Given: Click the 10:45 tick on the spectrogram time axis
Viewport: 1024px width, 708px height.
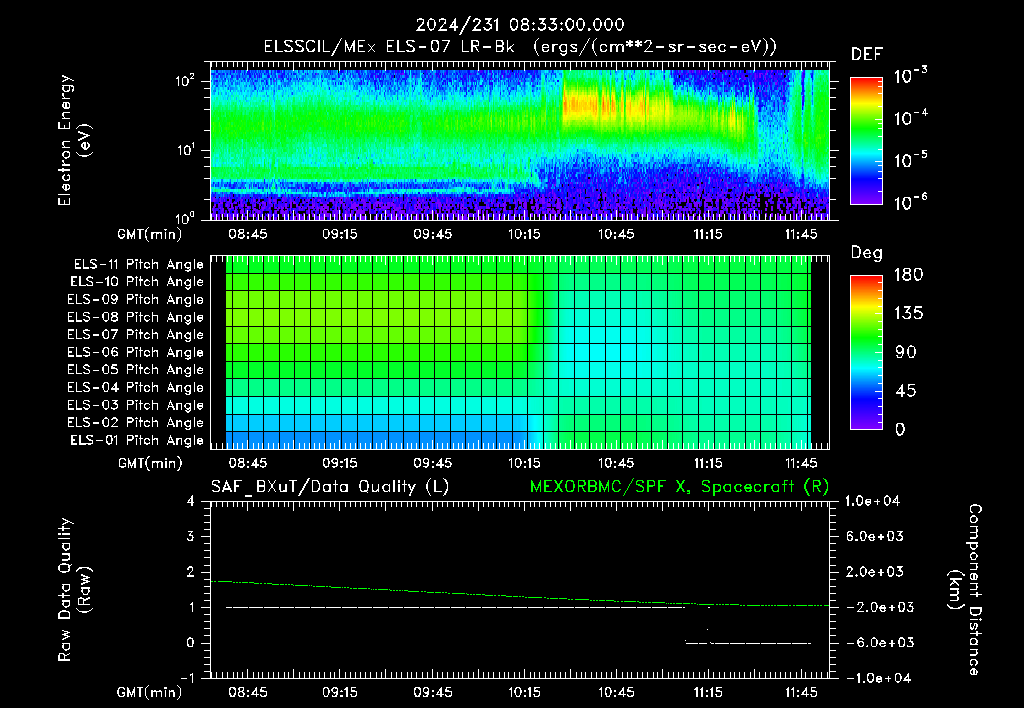Looking at the screenshot, I should (616, 234).
